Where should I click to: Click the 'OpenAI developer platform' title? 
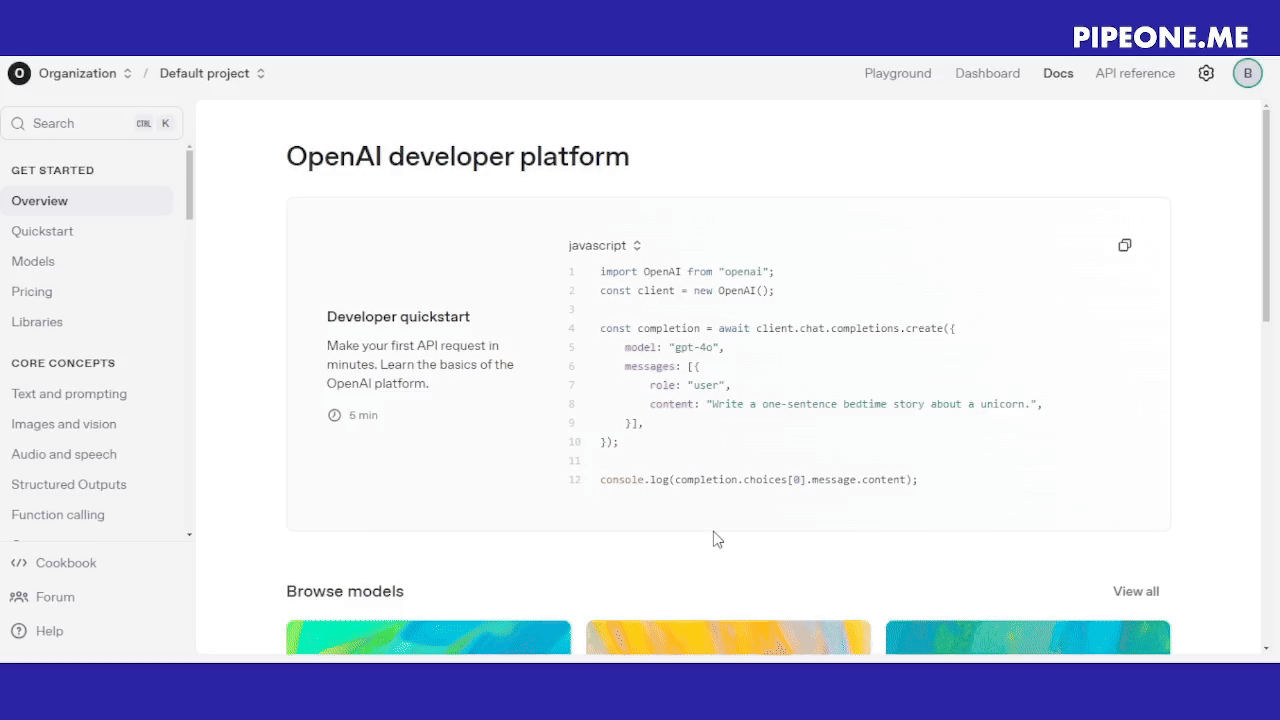(458, 157)
